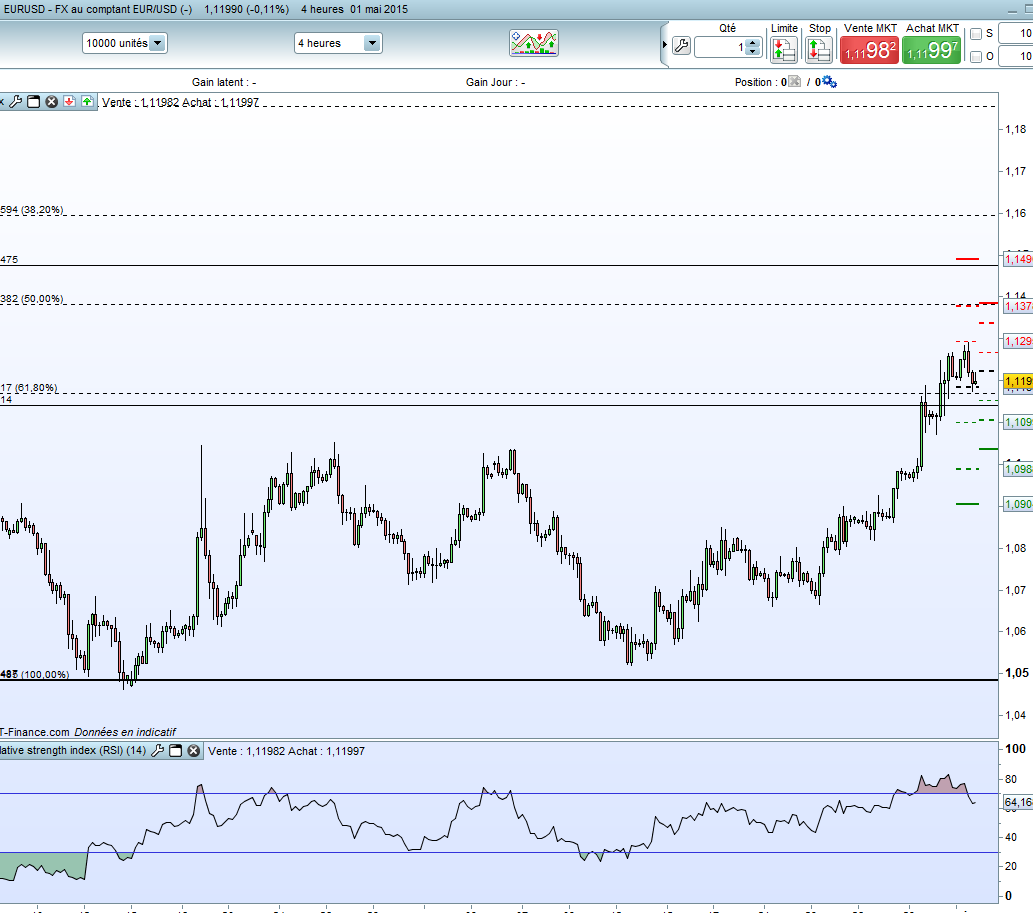
Task: Click the Position : 0 text
Action: [760, 82]
